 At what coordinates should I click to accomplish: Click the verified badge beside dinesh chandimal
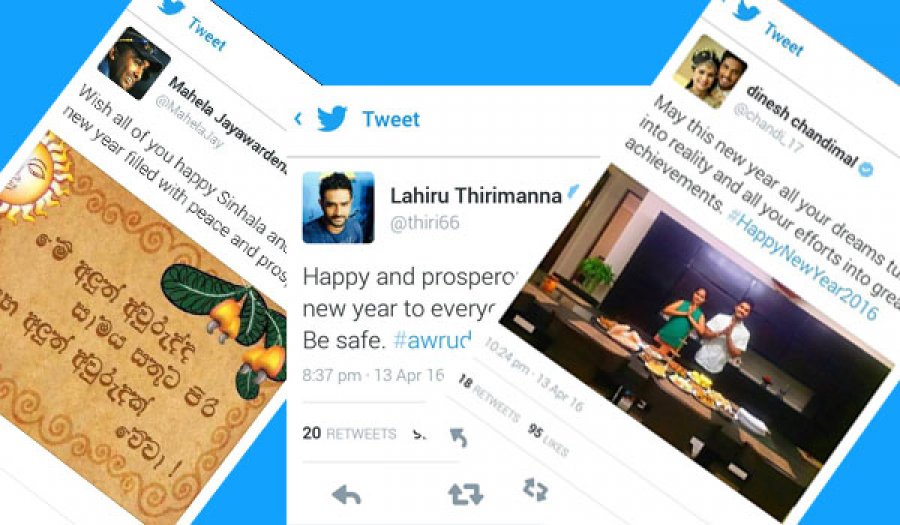pos(867,168)
